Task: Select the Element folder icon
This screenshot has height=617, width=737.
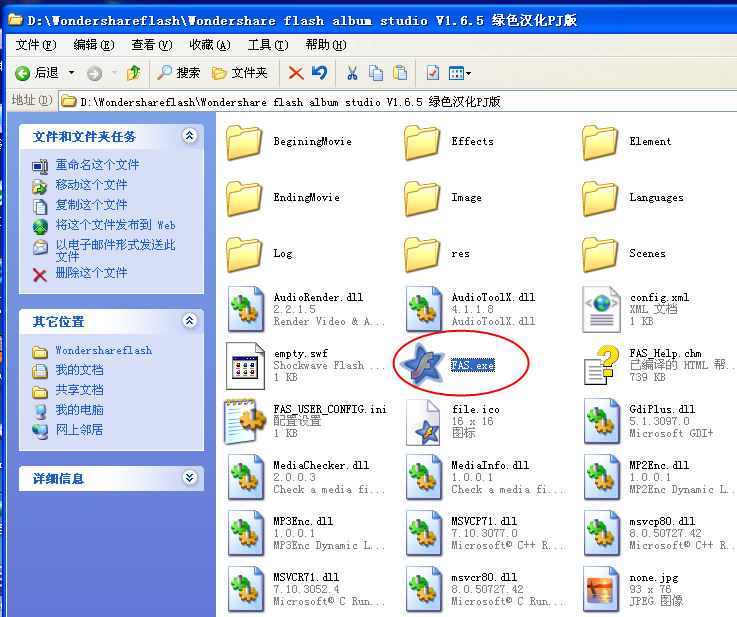Action: point(600,142)
